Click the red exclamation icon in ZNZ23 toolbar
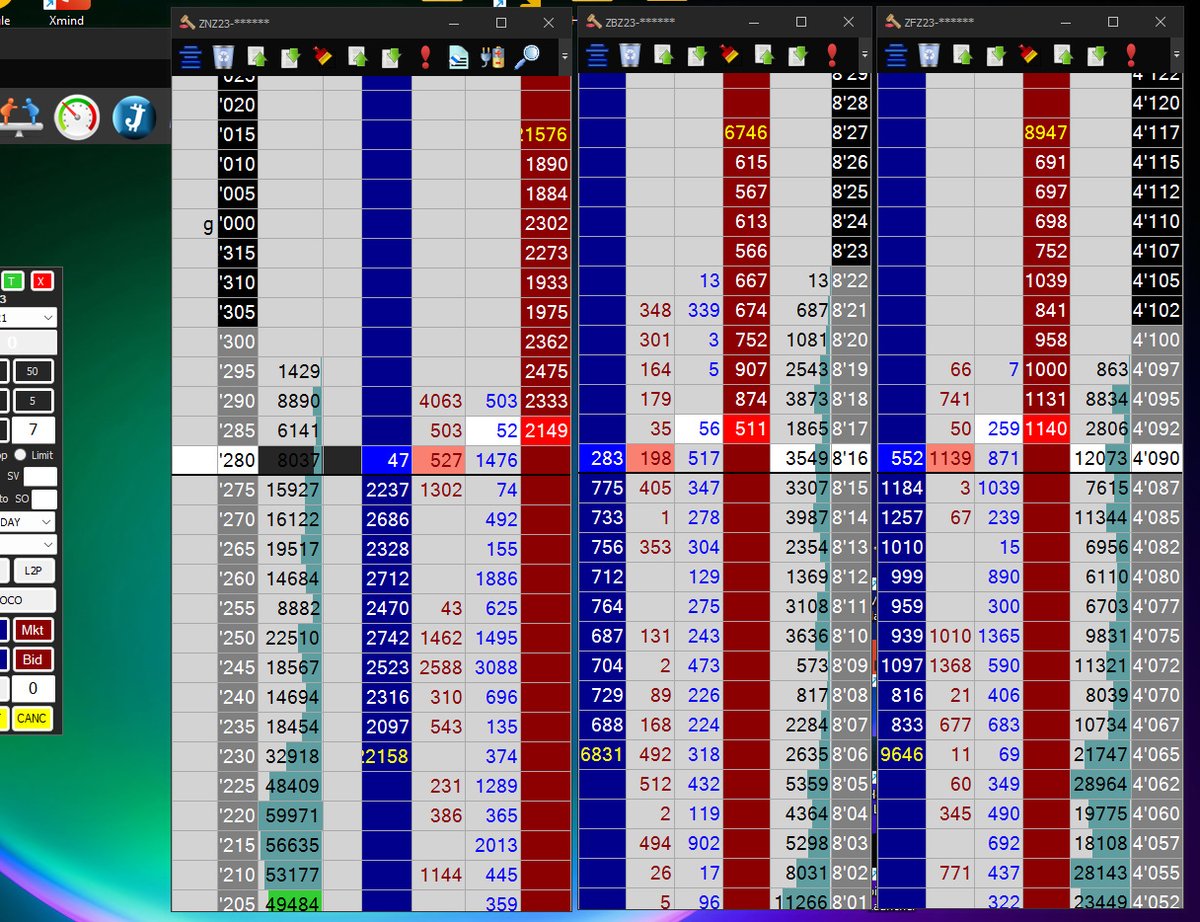The image size is (1200, 922). tap(426, 57)
